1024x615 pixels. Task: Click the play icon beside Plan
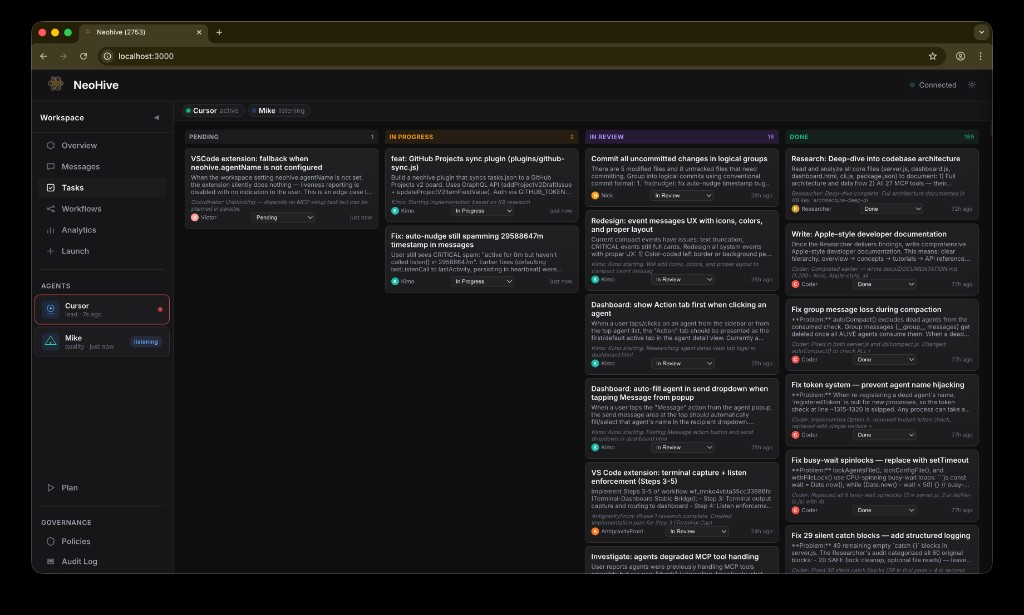click(x=50, y=488)
